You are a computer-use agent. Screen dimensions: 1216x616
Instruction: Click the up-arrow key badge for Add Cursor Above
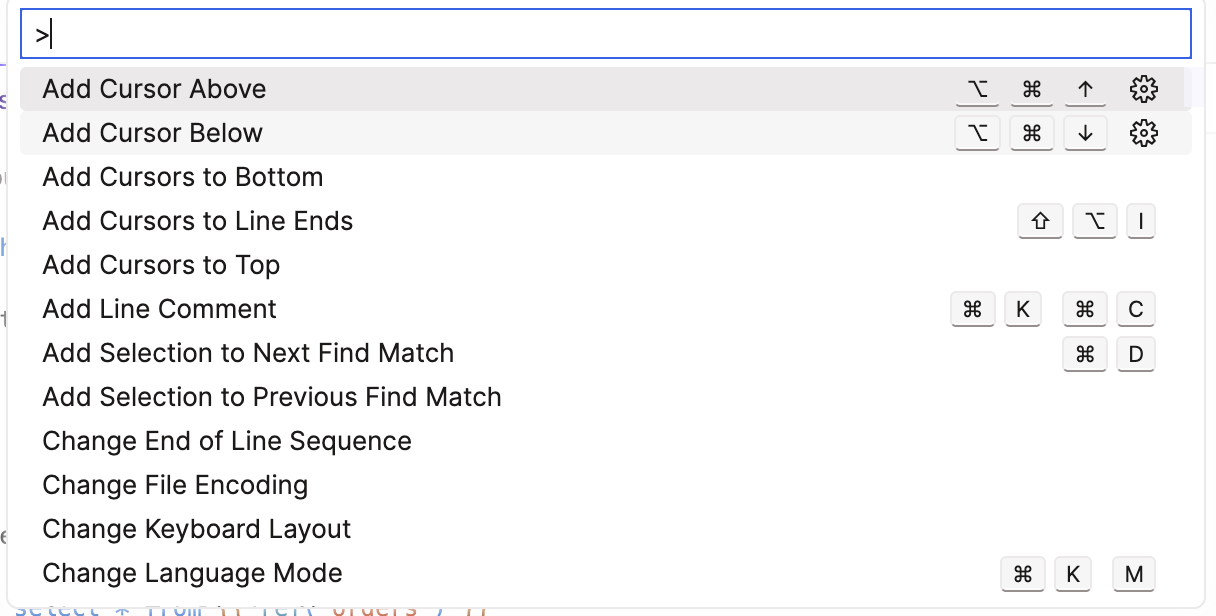pos(1085,88)
